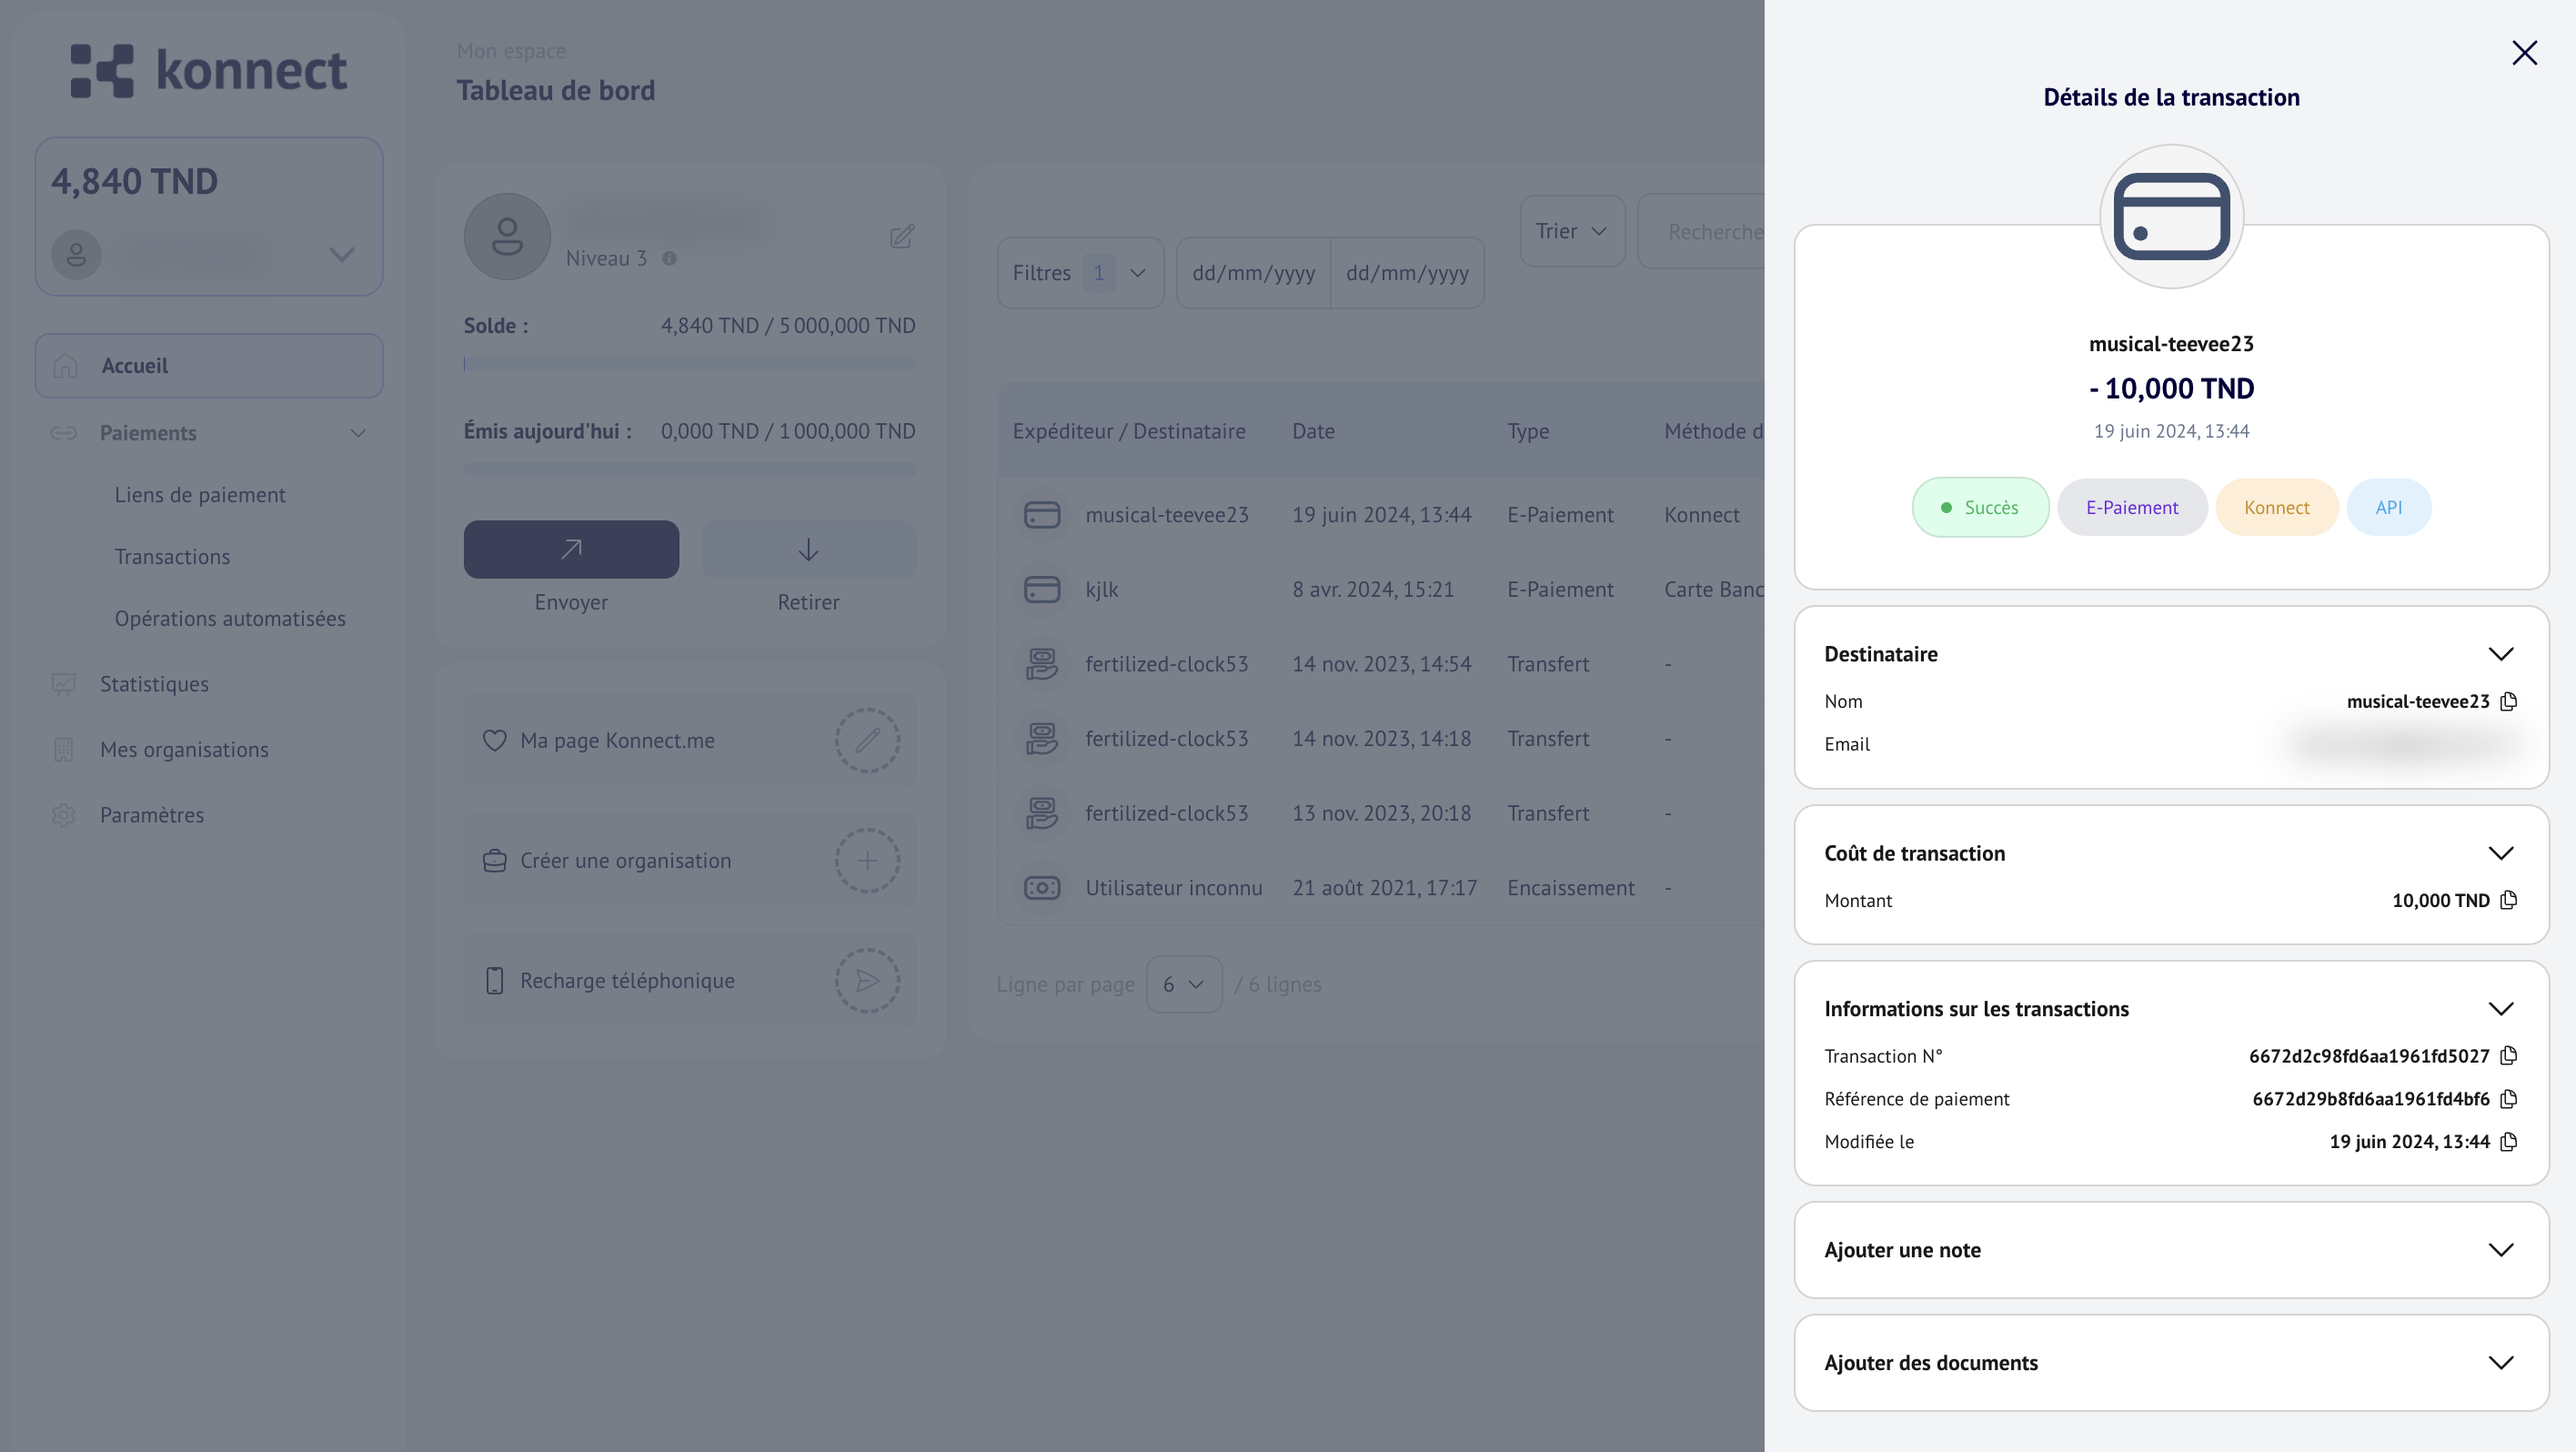Copy the Référence de paiement value
Viewport: 2576px width, 1452px height.
(x=2508, y=1099)
